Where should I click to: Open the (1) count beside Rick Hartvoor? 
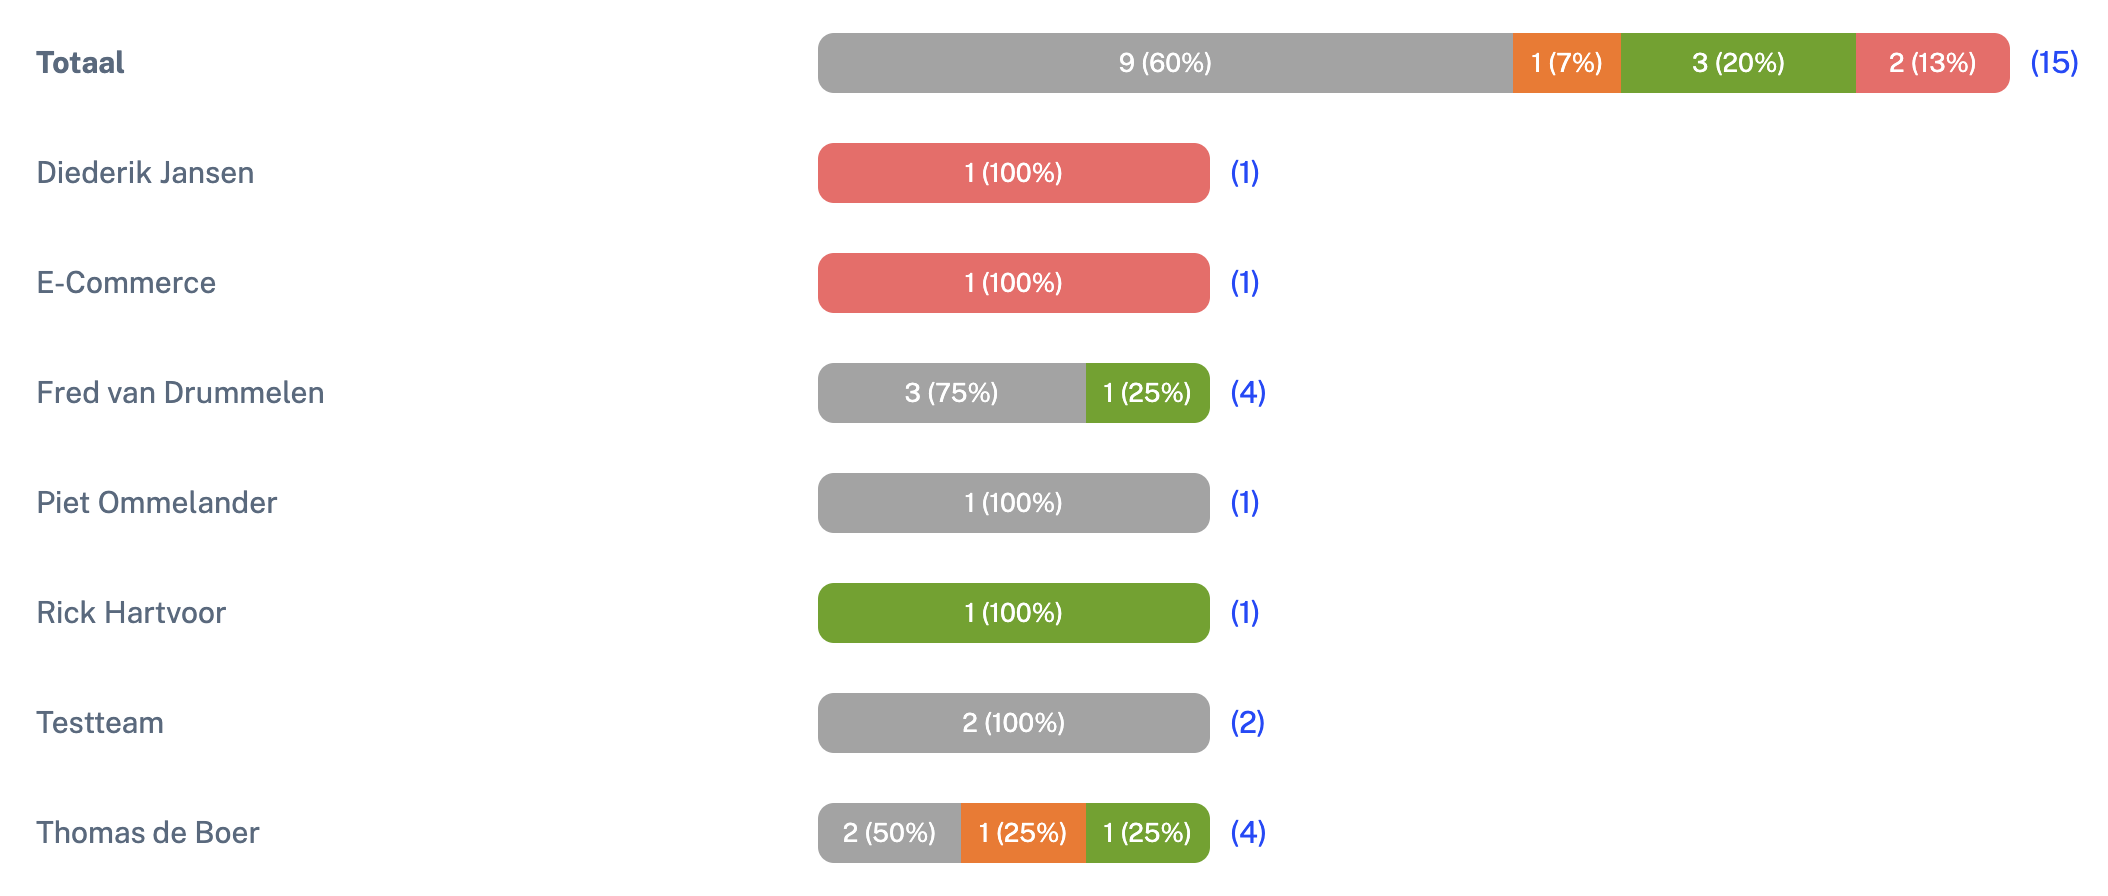[x=1245, y=613]
